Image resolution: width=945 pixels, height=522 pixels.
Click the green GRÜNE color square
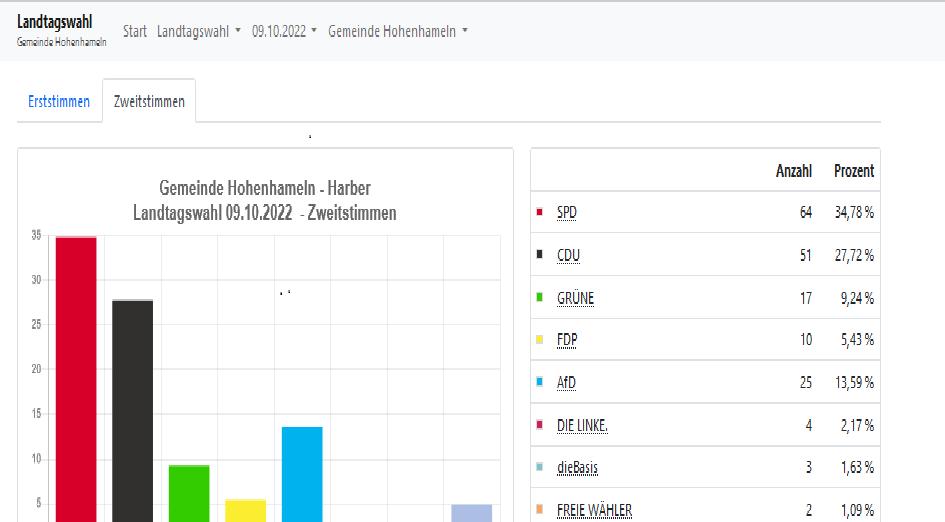pos(539,297)
